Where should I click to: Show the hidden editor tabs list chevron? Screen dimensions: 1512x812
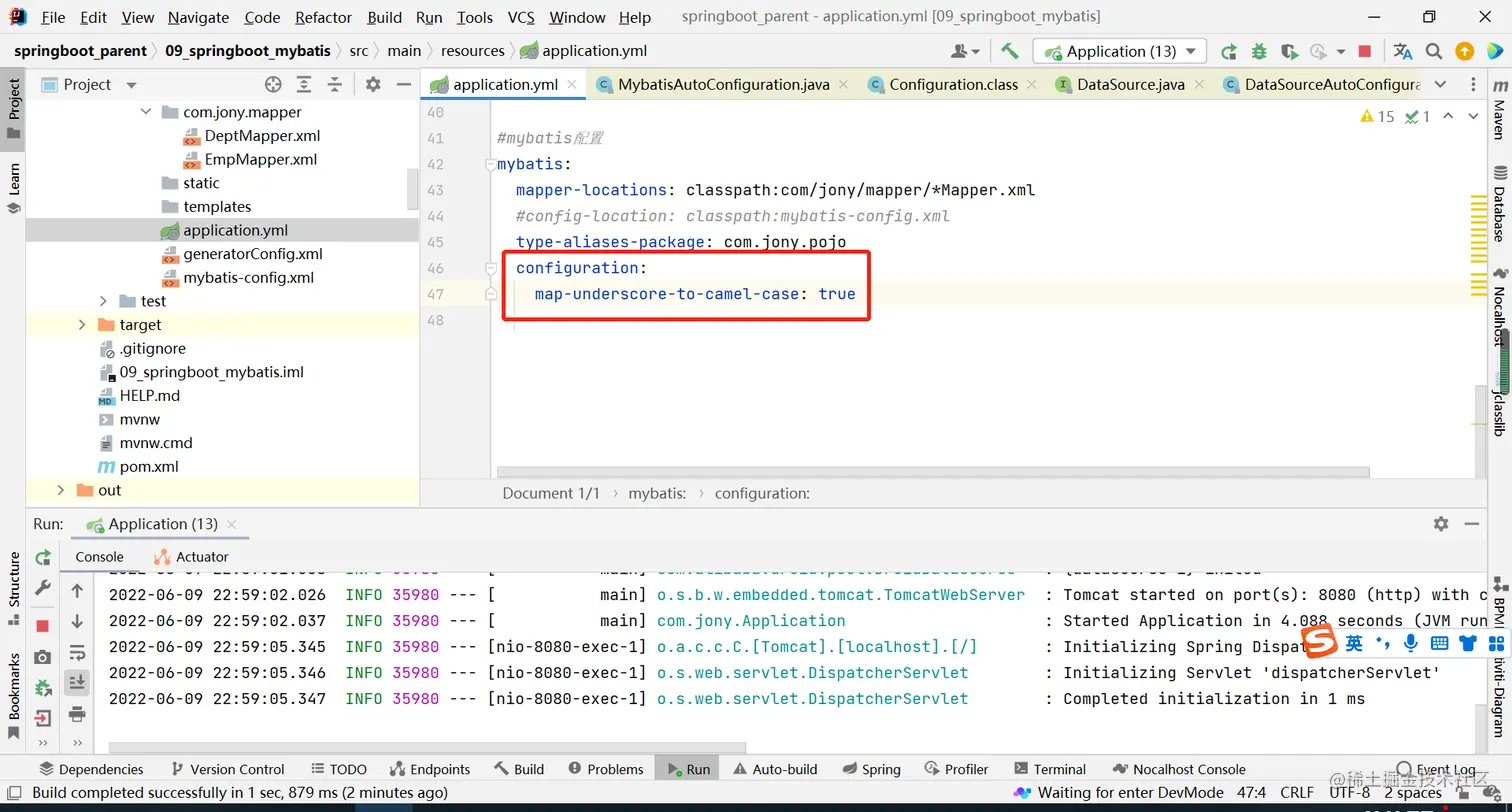pos(1440,85)
